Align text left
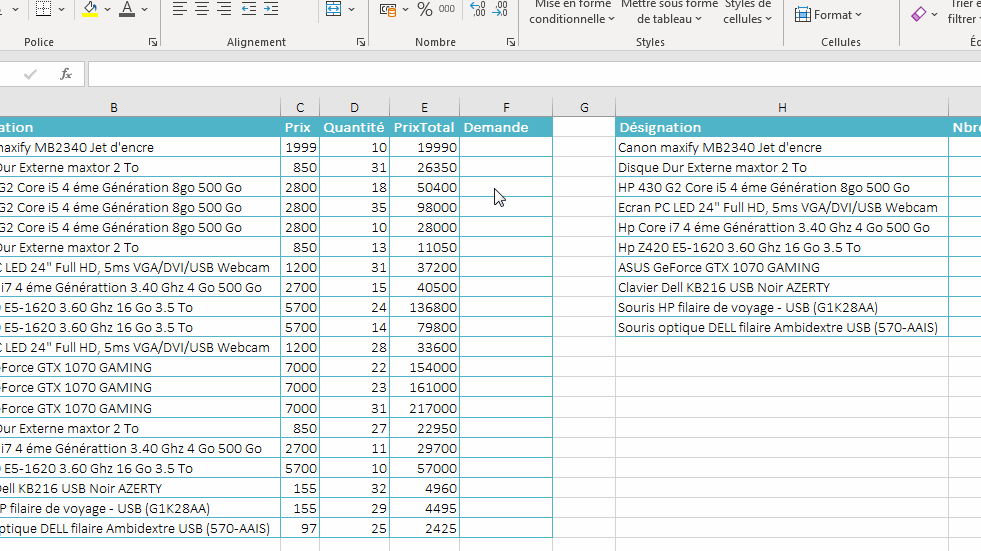981x551 pixels. point(180,9)
